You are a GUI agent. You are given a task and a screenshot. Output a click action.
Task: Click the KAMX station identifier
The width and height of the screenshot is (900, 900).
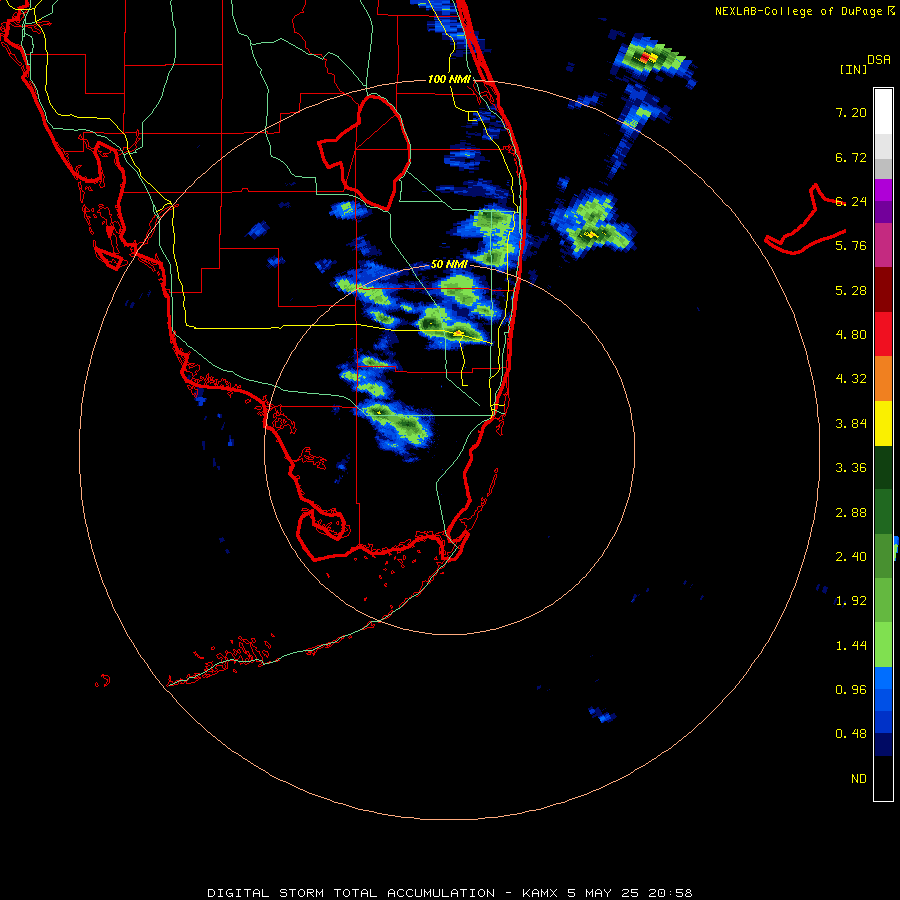[540, 893]
